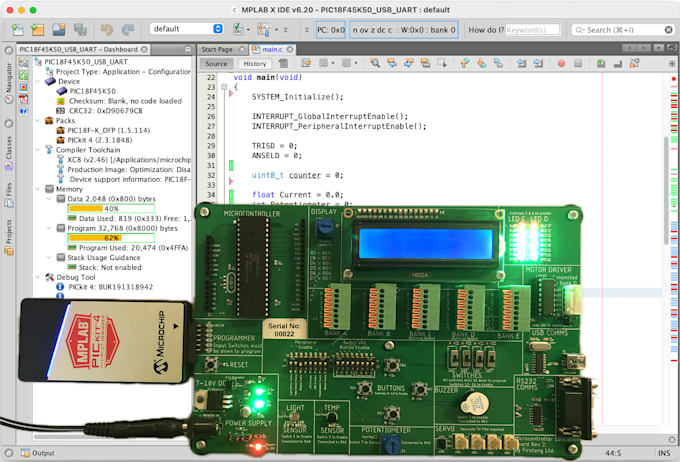Click the Set Project Configuration icon
This screenshot has width=680, height=462.
[239, 29]
